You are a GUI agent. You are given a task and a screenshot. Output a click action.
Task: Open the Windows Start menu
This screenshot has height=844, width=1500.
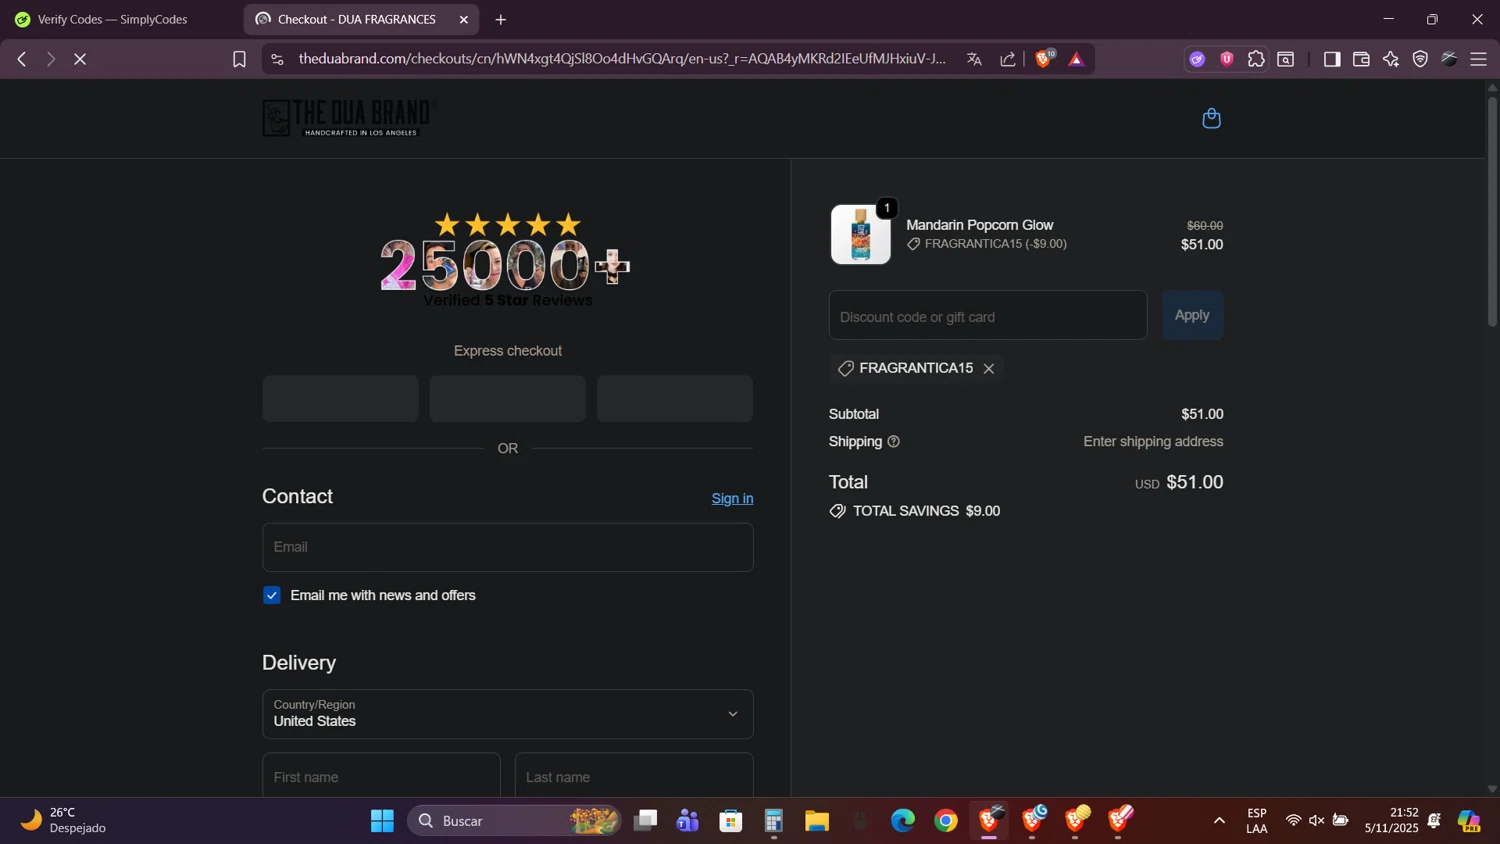pos(382,821)
